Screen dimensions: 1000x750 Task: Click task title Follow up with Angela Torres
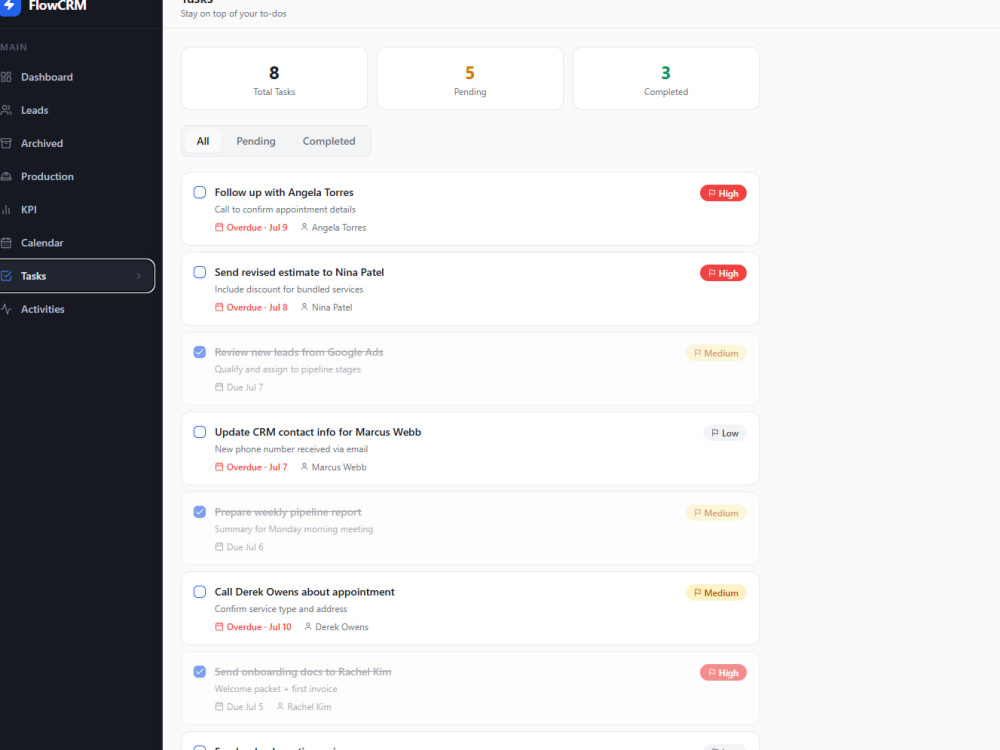[x=284, y=192]
